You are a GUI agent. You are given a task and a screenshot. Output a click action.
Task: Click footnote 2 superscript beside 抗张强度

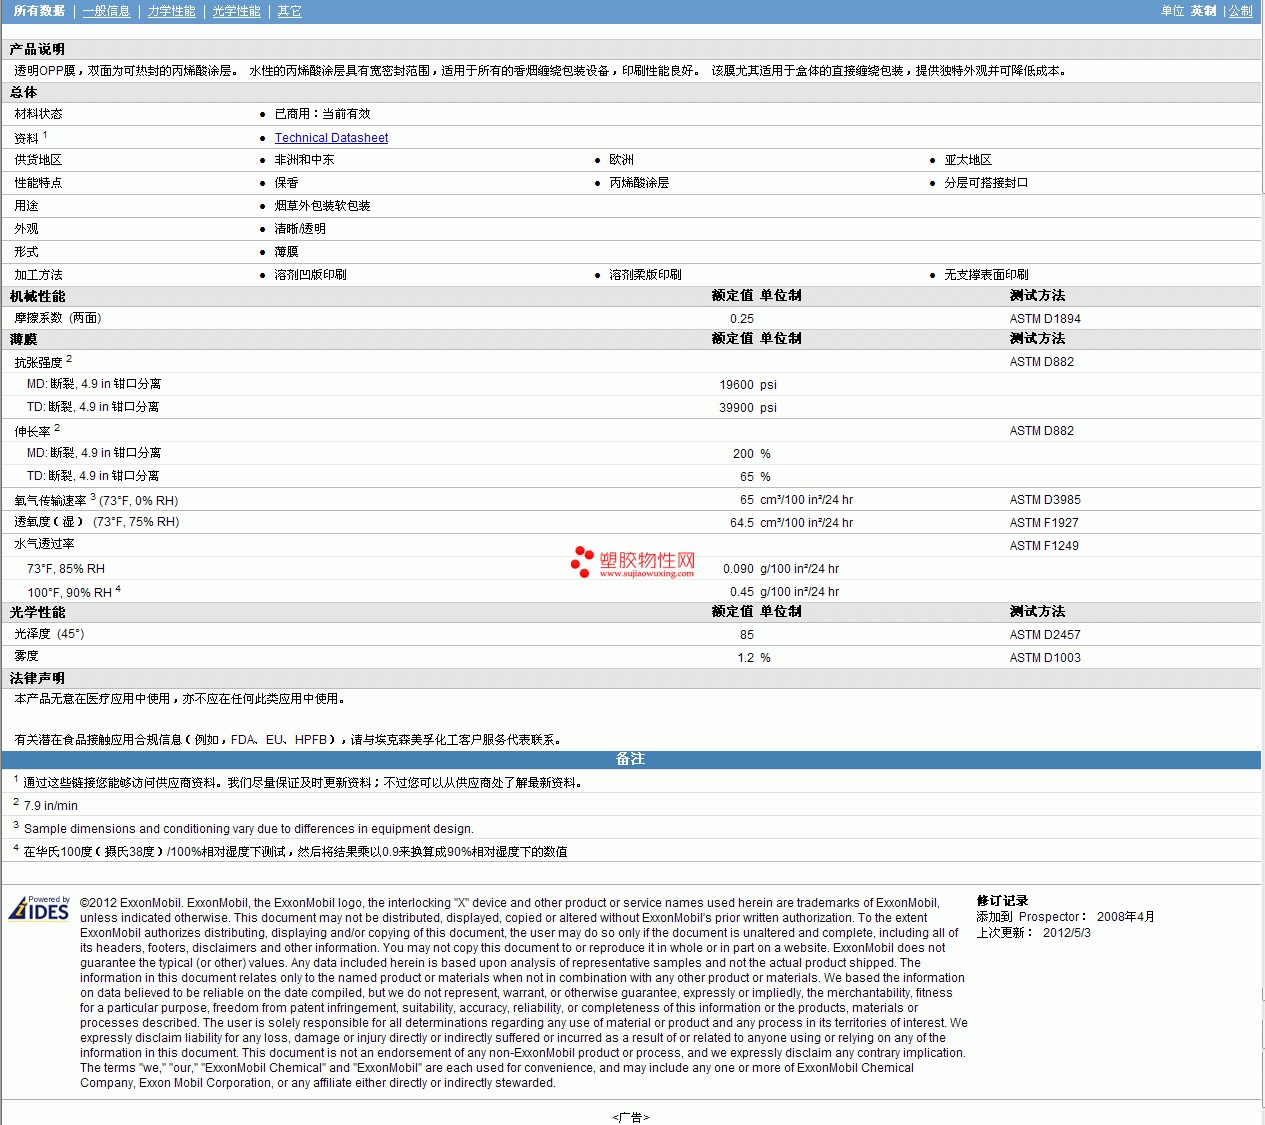coord(69,358)
